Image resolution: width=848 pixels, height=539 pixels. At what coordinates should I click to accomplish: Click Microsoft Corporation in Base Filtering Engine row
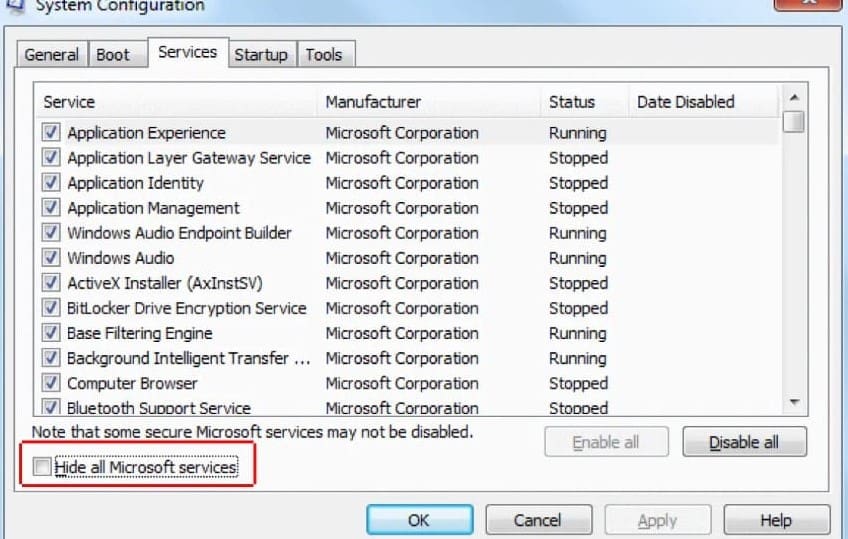(402, 332)
